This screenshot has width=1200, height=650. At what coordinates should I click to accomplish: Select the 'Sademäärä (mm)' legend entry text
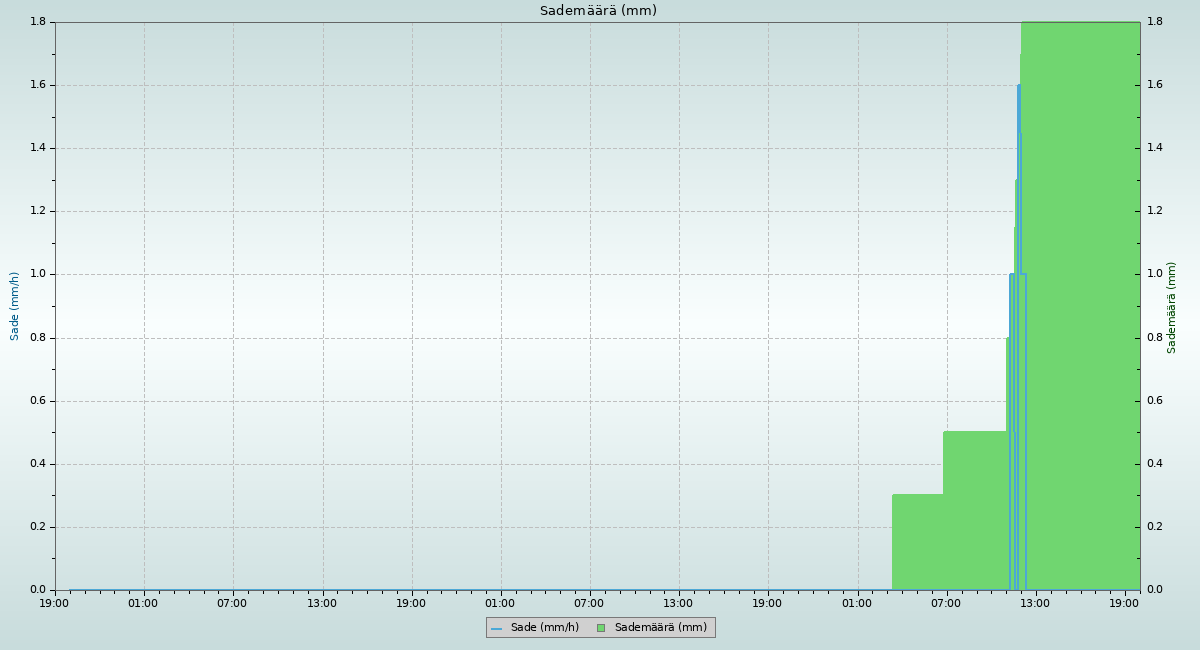click(660, 628)
